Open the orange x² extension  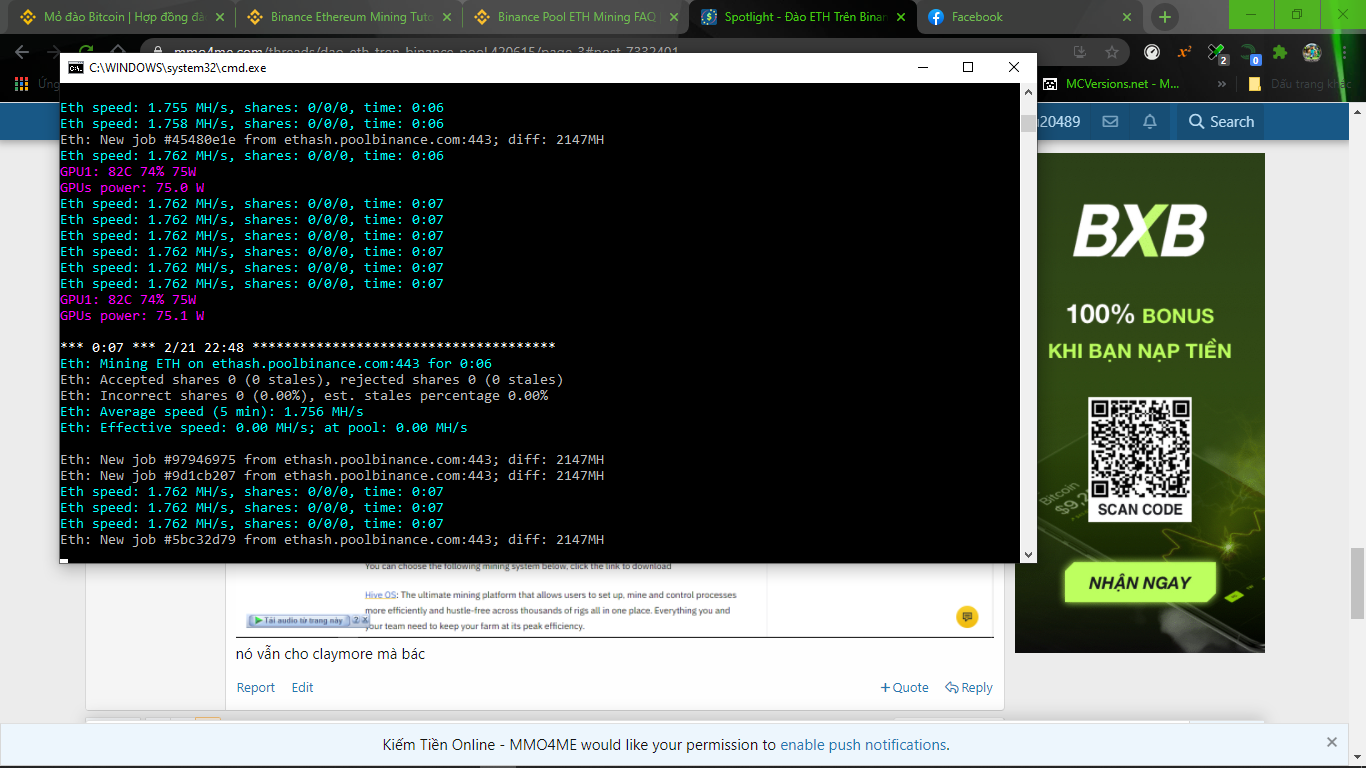(1184, 52)
